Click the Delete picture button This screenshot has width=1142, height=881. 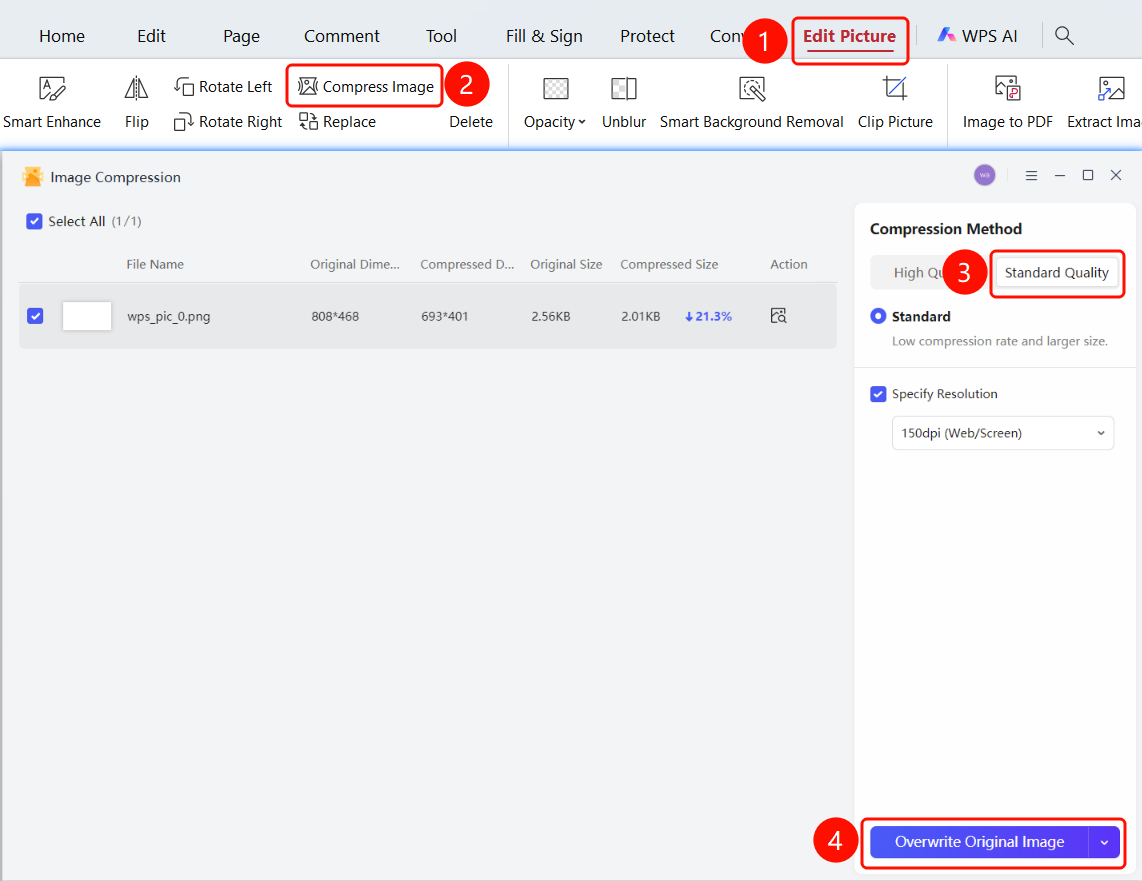[470, 122]
